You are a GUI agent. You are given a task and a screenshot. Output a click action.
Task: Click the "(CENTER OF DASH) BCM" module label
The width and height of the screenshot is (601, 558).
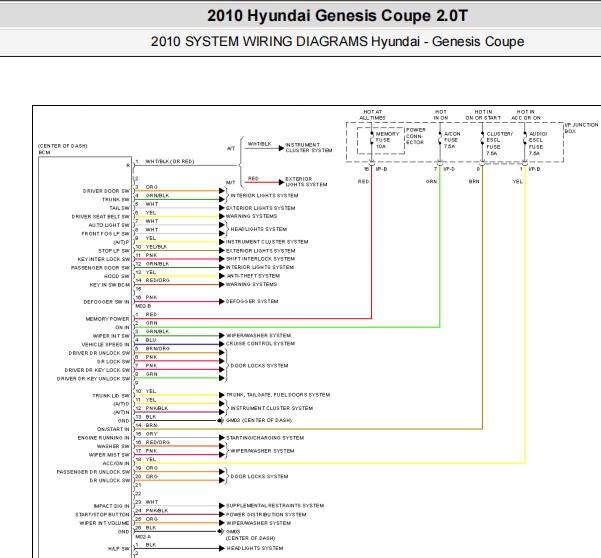coord(62,149)
